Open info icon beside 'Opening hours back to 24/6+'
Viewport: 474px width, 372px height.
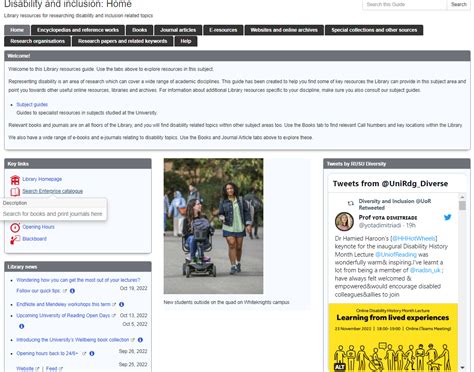point(92,353)
